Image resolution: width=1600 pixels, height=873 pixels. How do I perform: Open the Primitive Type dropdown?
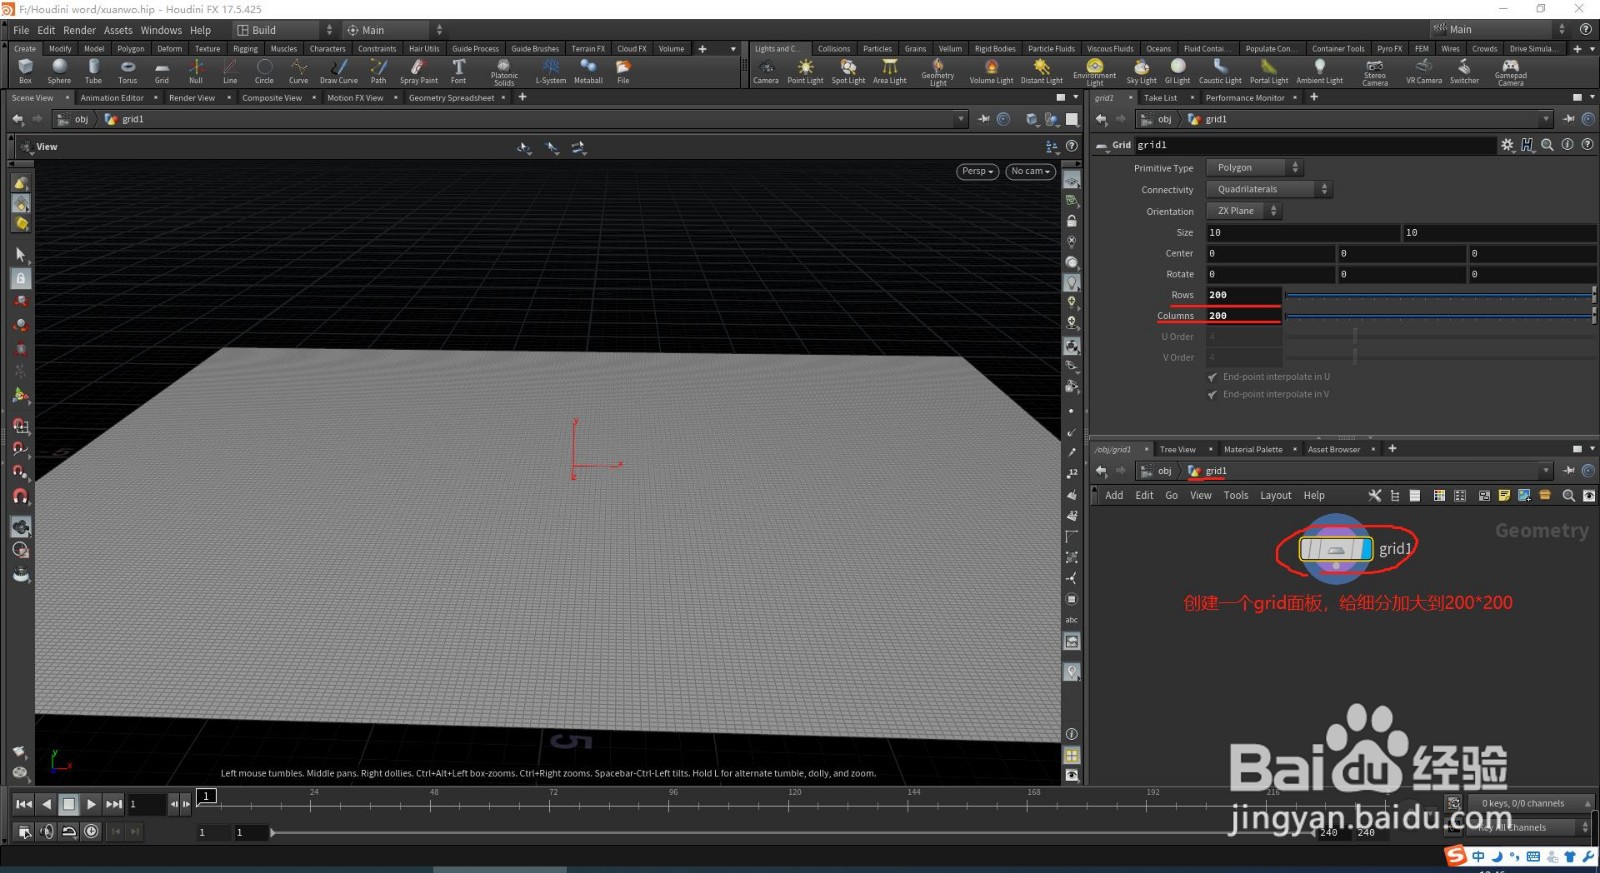click(x=1254, y=168)
